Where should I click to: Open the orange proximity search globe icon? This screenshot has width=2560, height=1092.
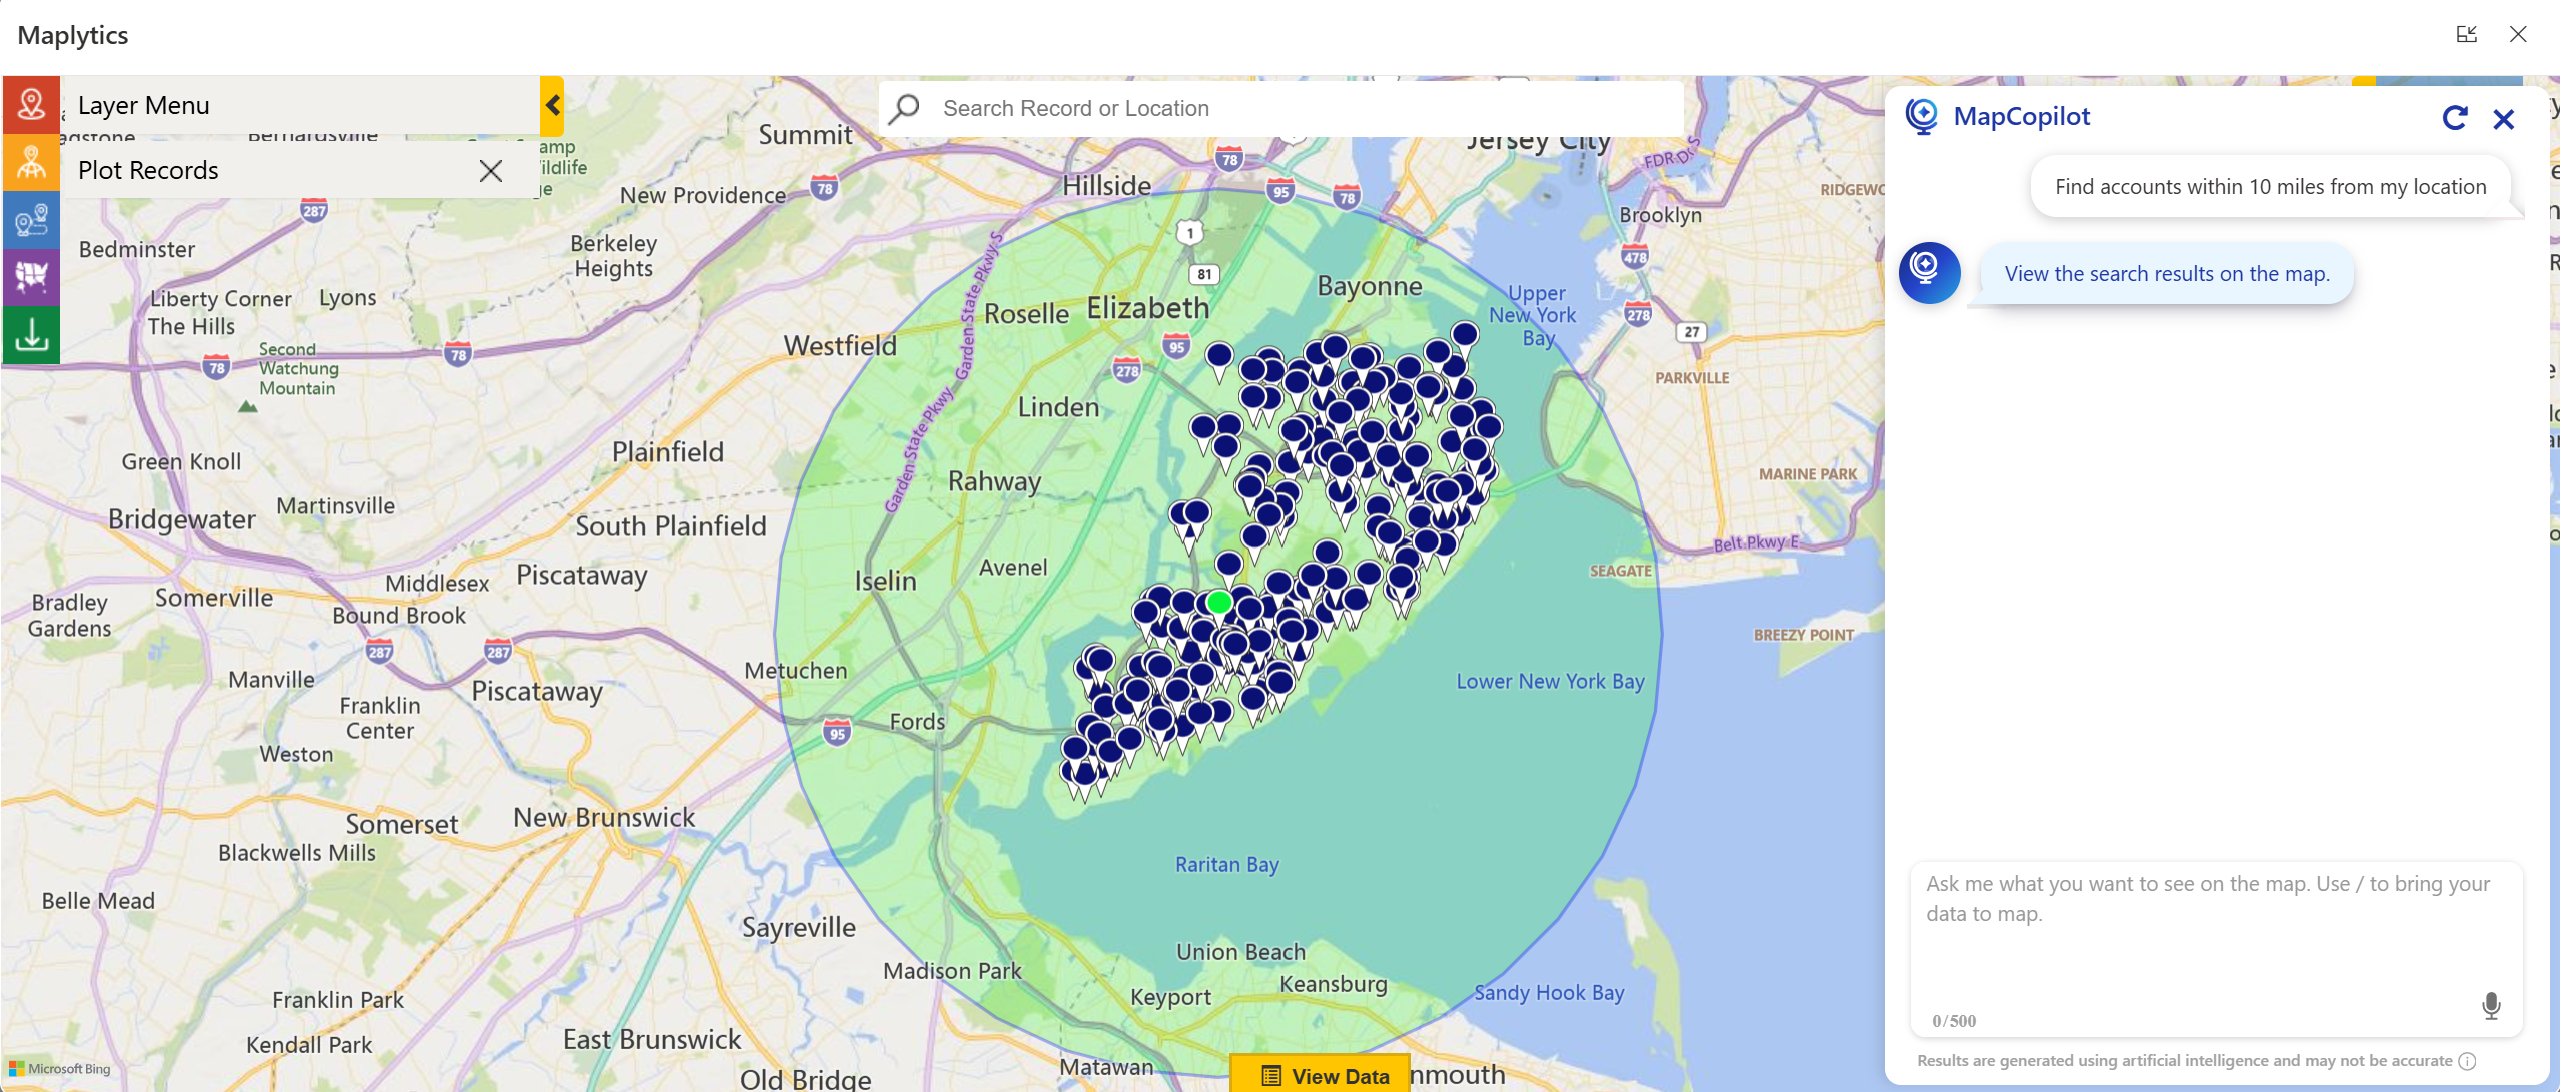[x=31, y=162]
